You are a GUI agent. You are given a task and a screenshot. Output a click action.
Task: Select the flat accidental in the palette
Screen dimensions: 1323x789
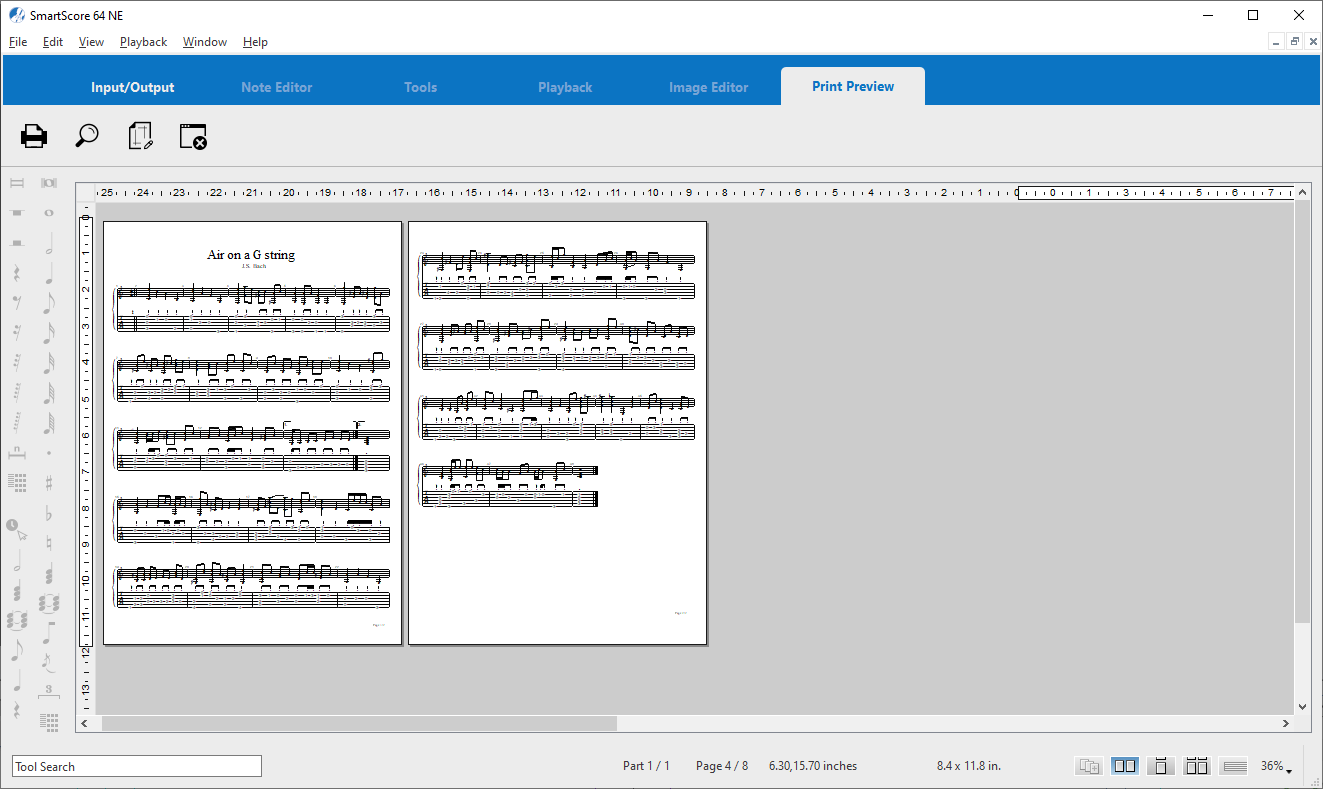tap(48, 513)
